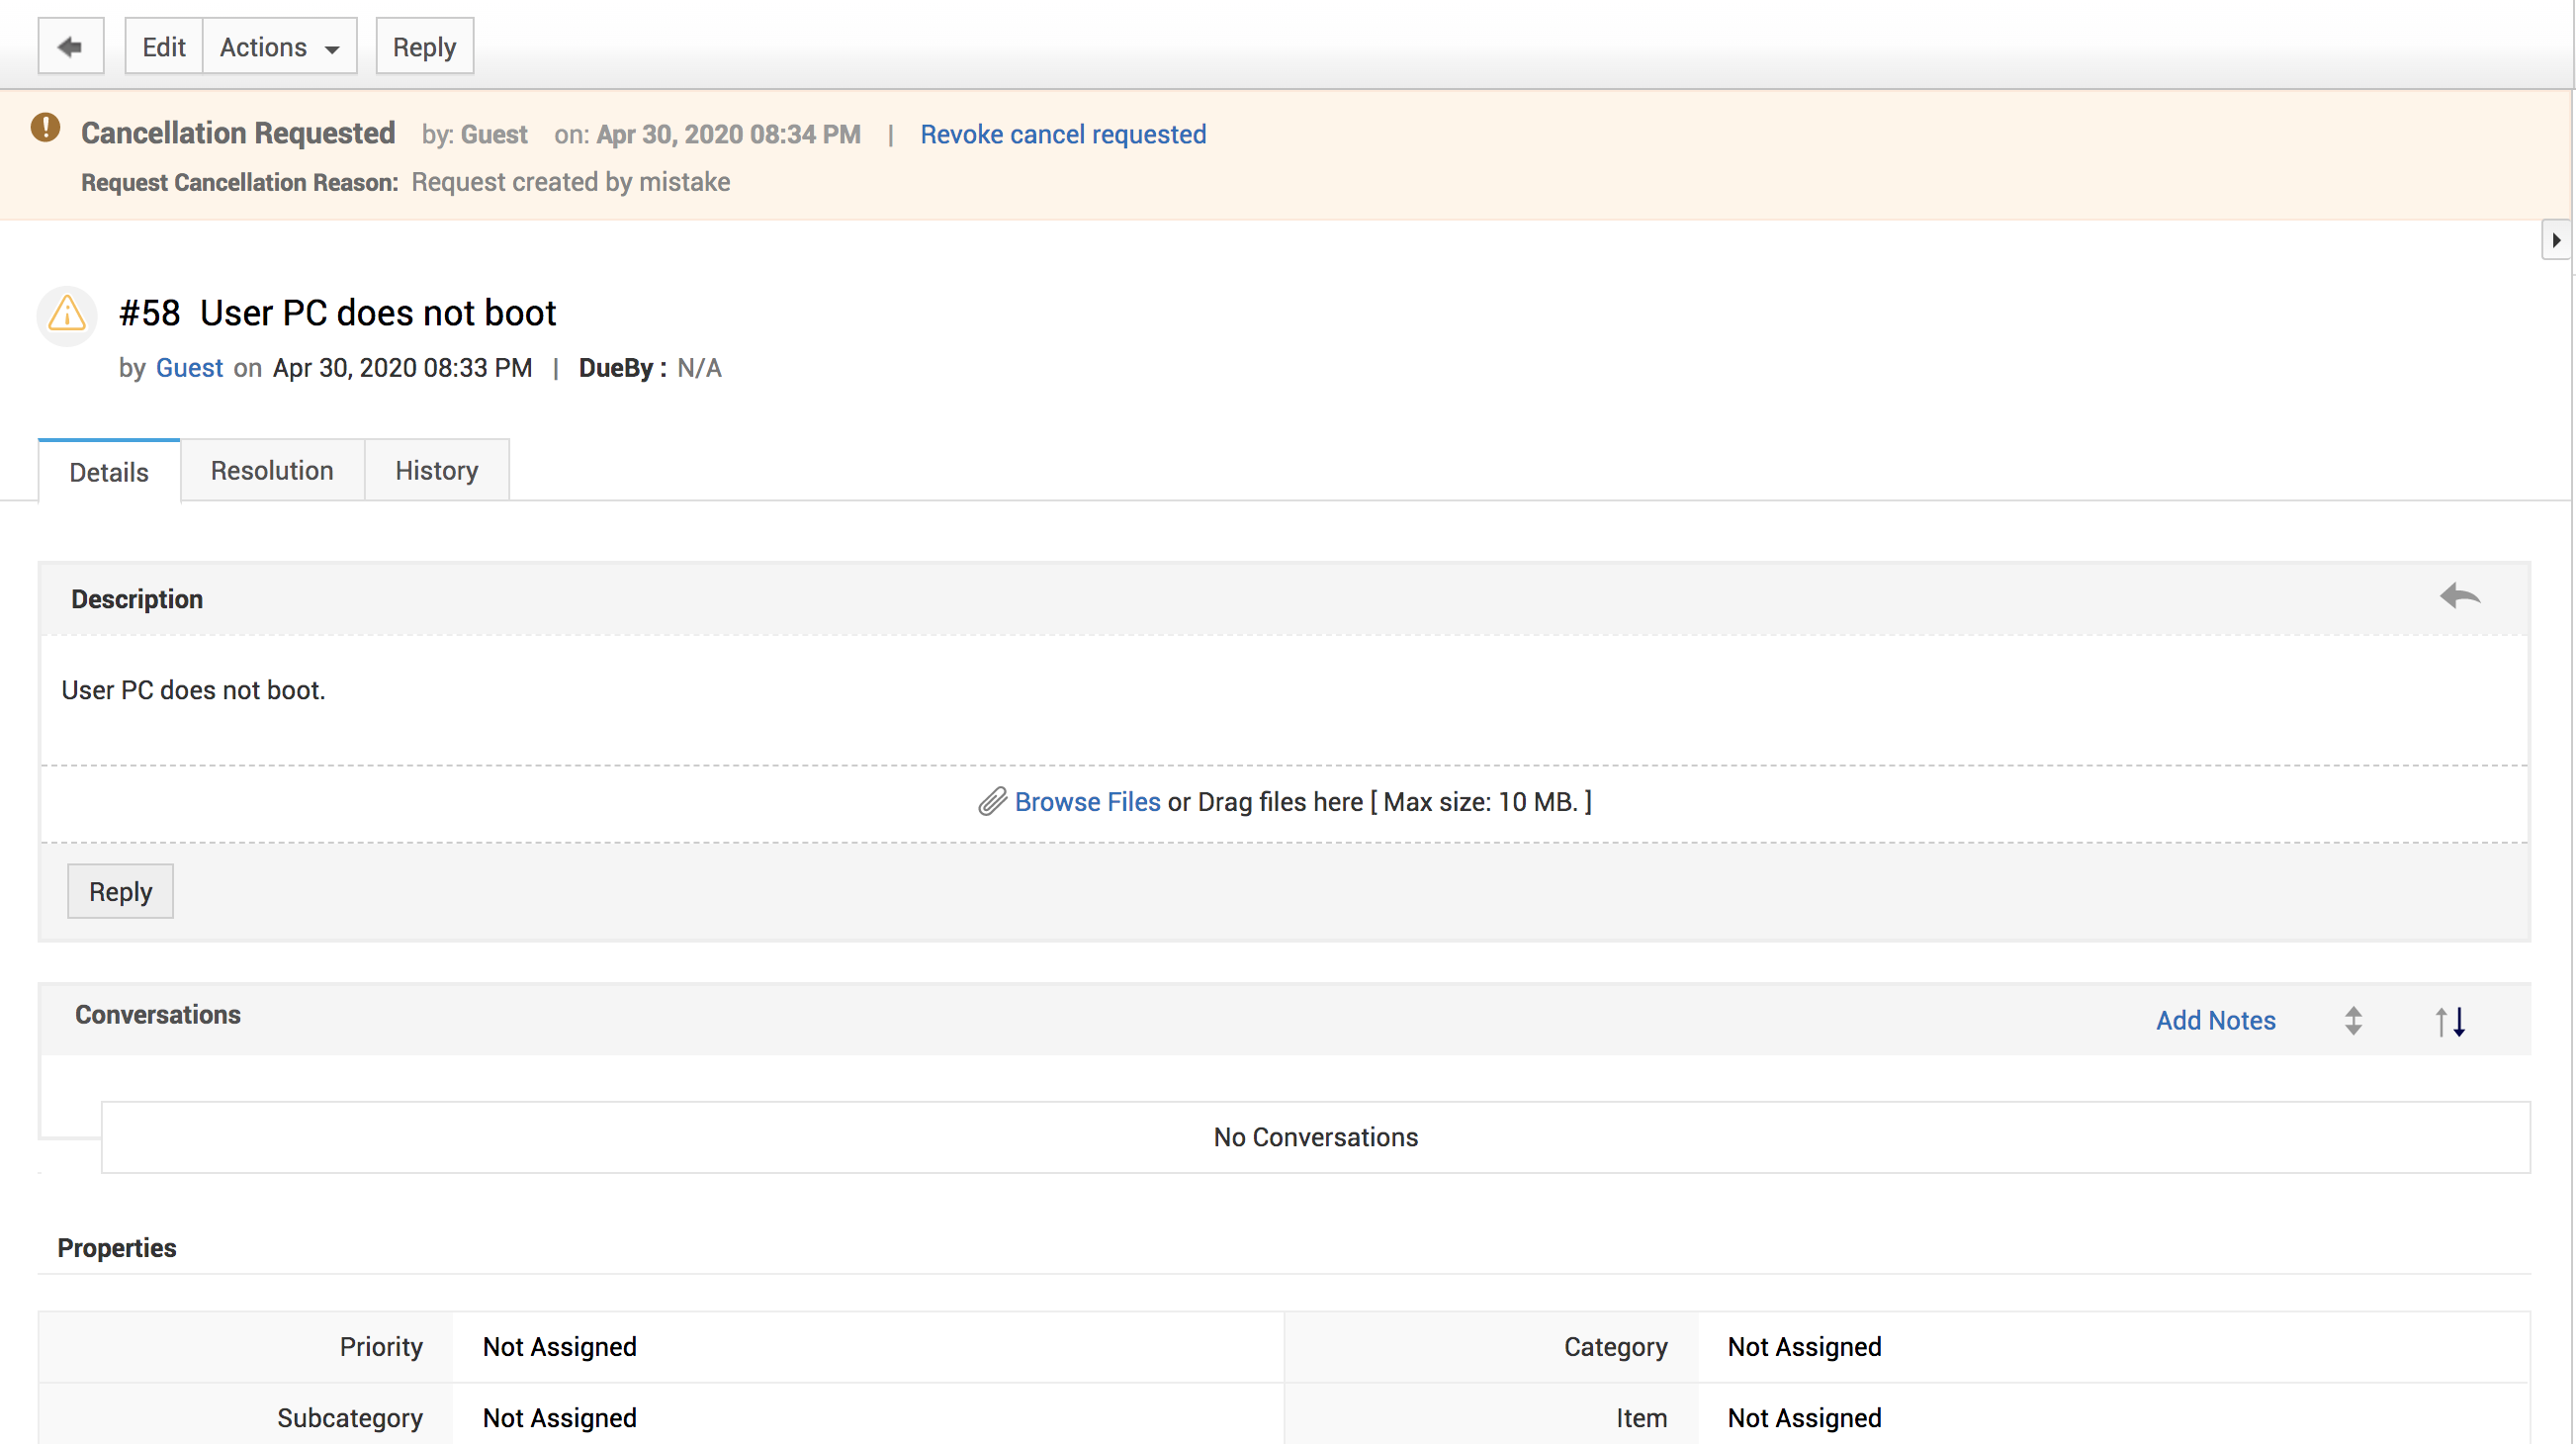Click the Description section heading
This screenshot has width=2576, height=1444.
137,599
